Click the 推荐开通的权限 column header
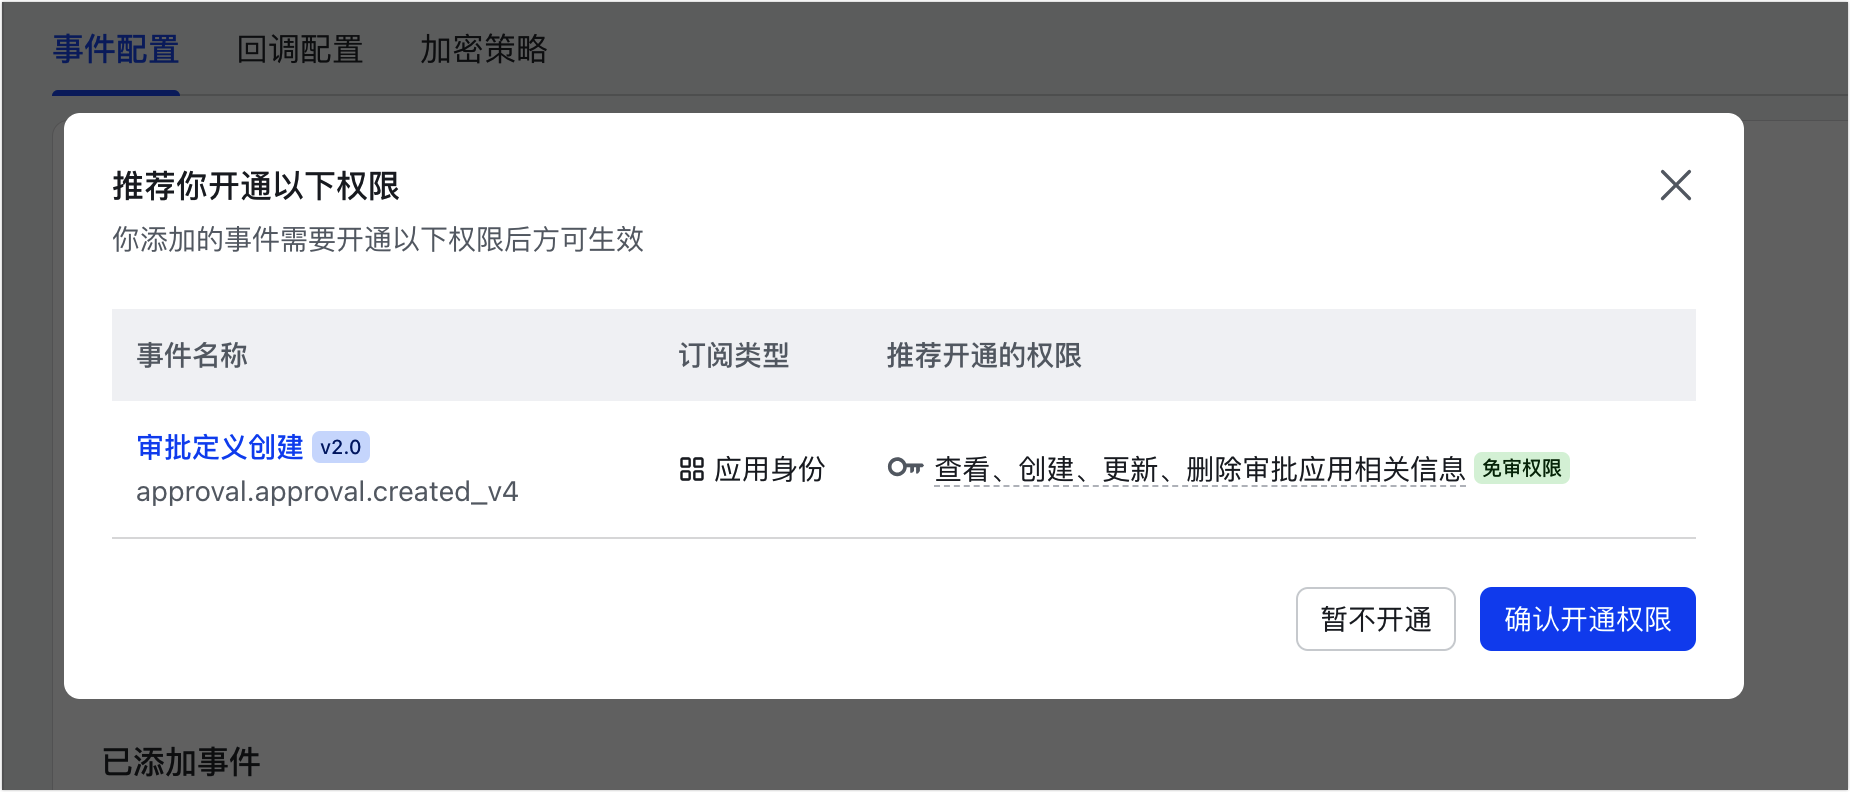 click(x=984, y=355)
